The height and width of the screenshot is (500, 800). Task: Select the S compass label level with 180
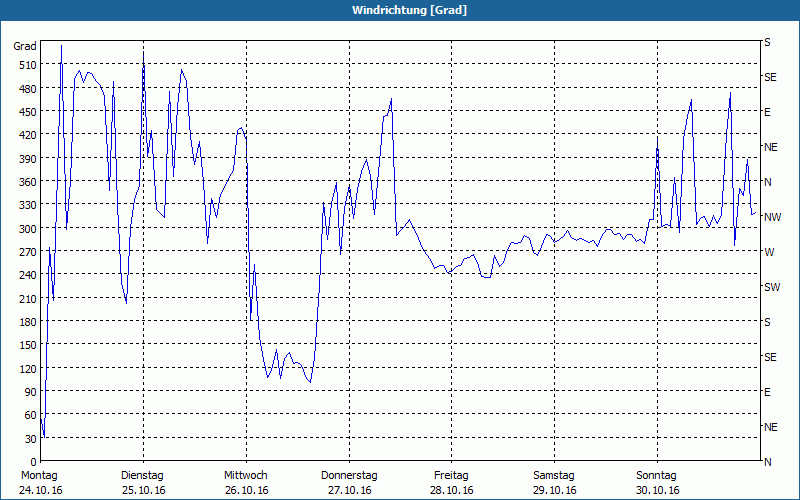(767, 322)
